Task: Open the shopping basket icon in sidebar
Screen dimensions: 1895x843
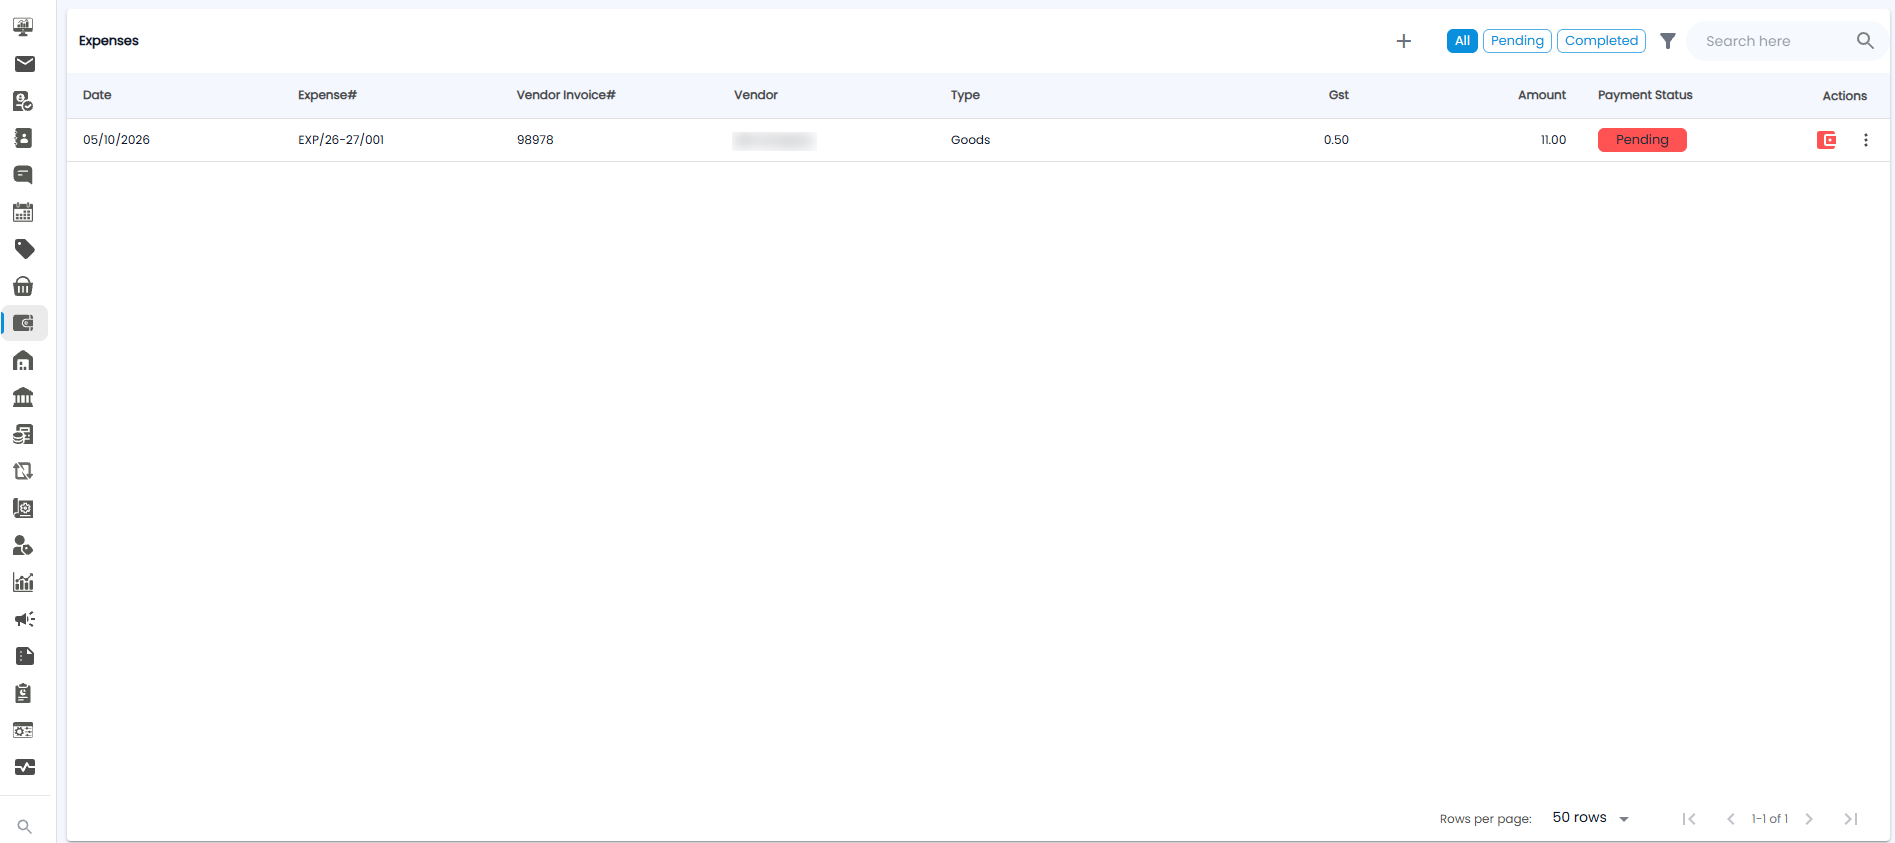Action: click(23, 286)
